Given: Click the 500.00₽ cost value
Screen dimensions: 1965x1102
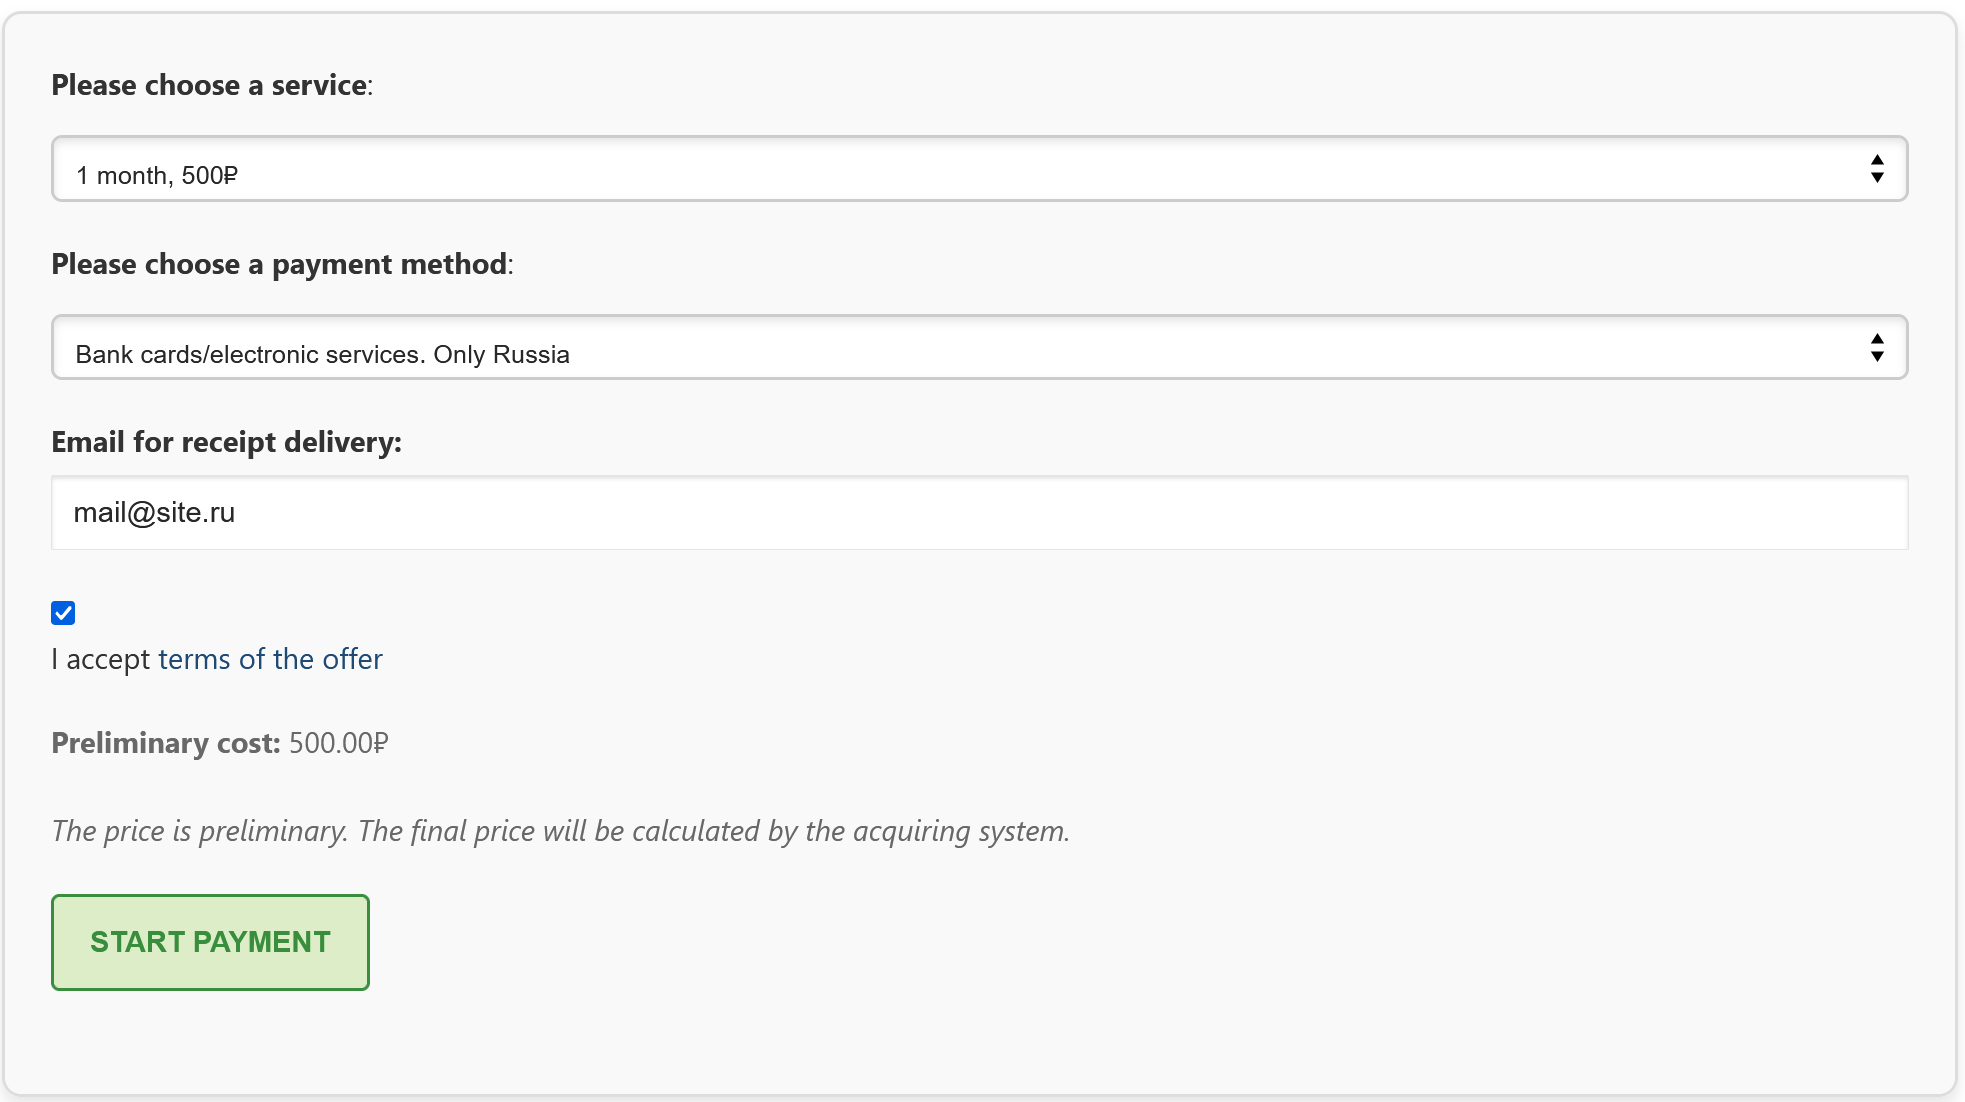Looking at the screenshot, I should coord(339,743).
